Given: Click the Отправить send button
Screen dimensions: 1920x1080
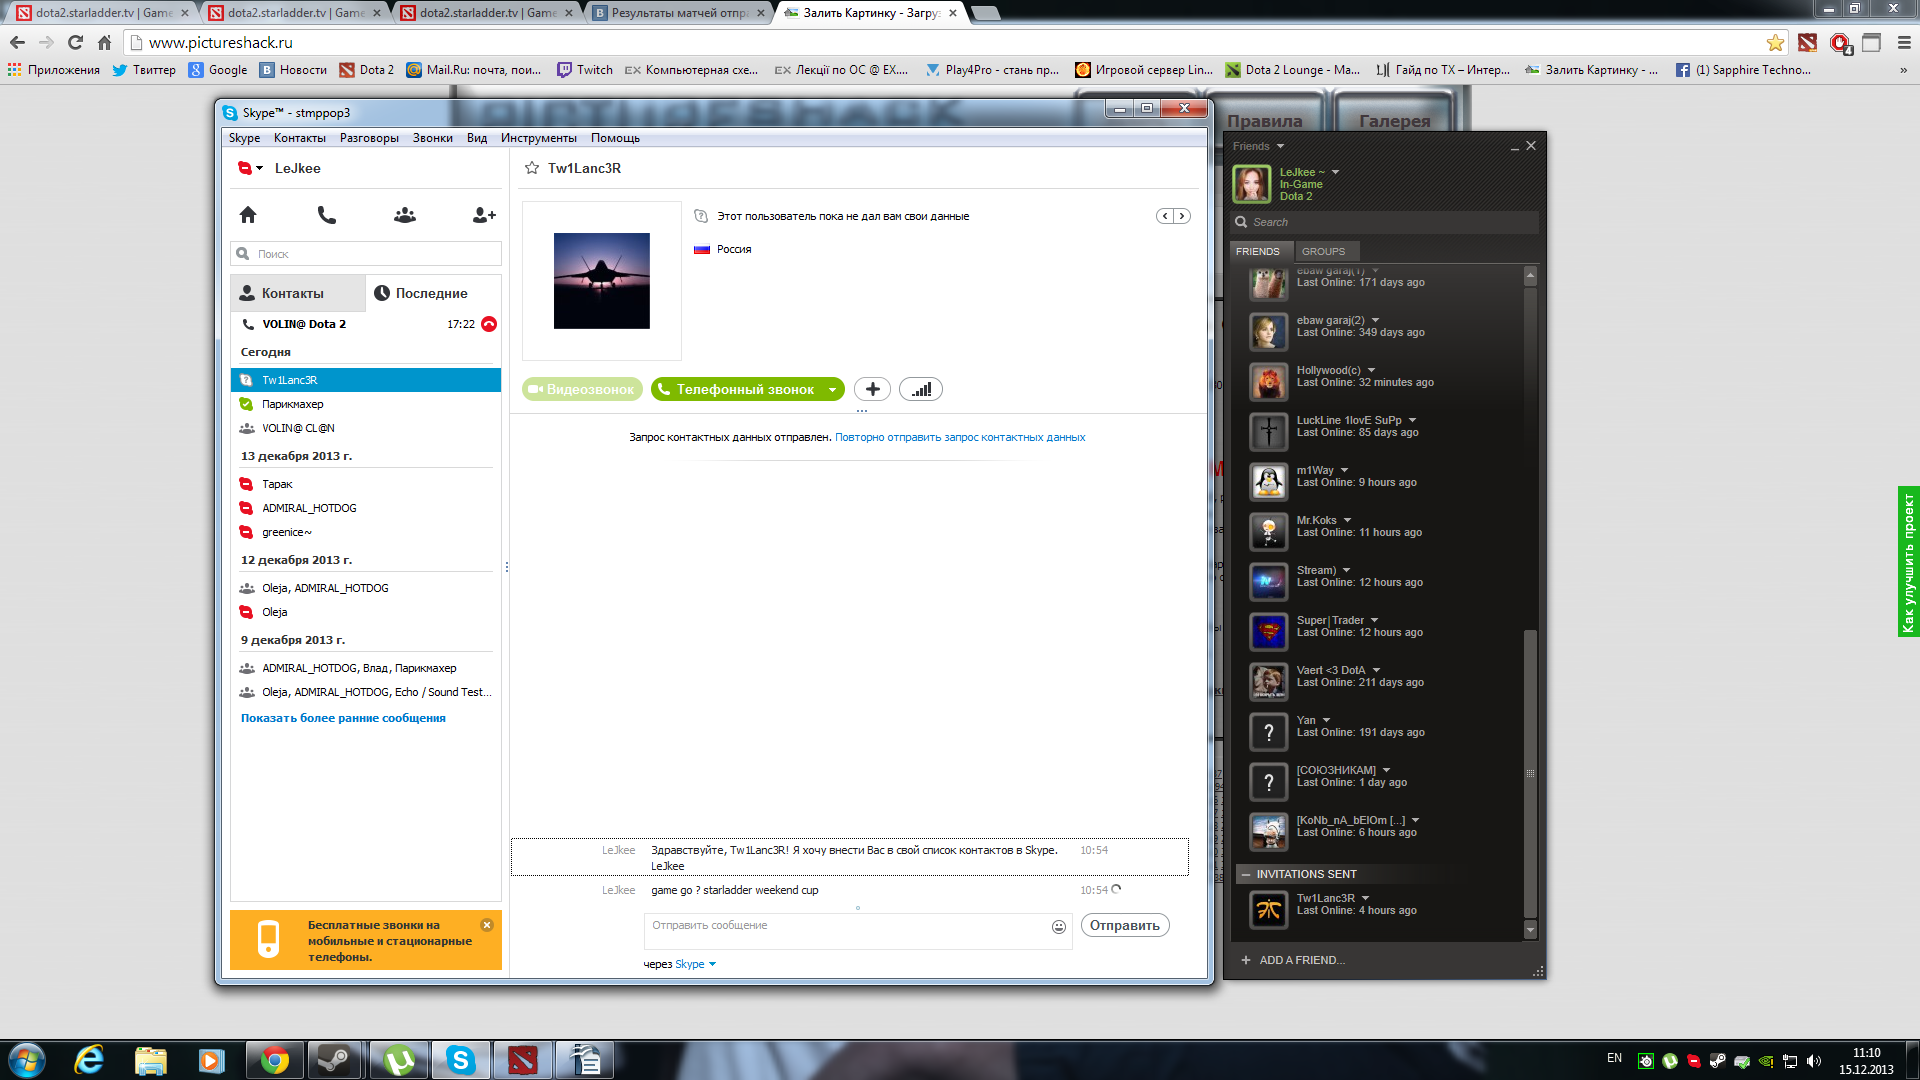Looking at the screenshot, I should point(1125,925).
